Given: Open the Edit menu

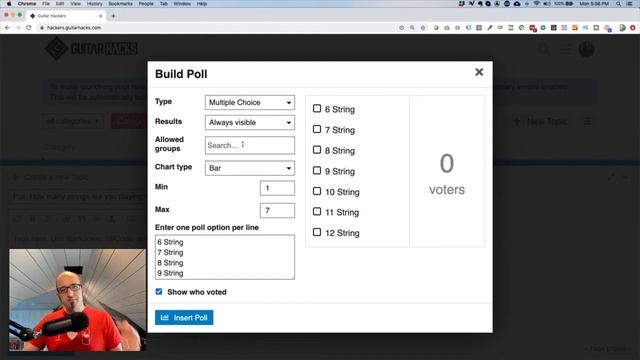Looking at the screenshot, I should [60, 4].
